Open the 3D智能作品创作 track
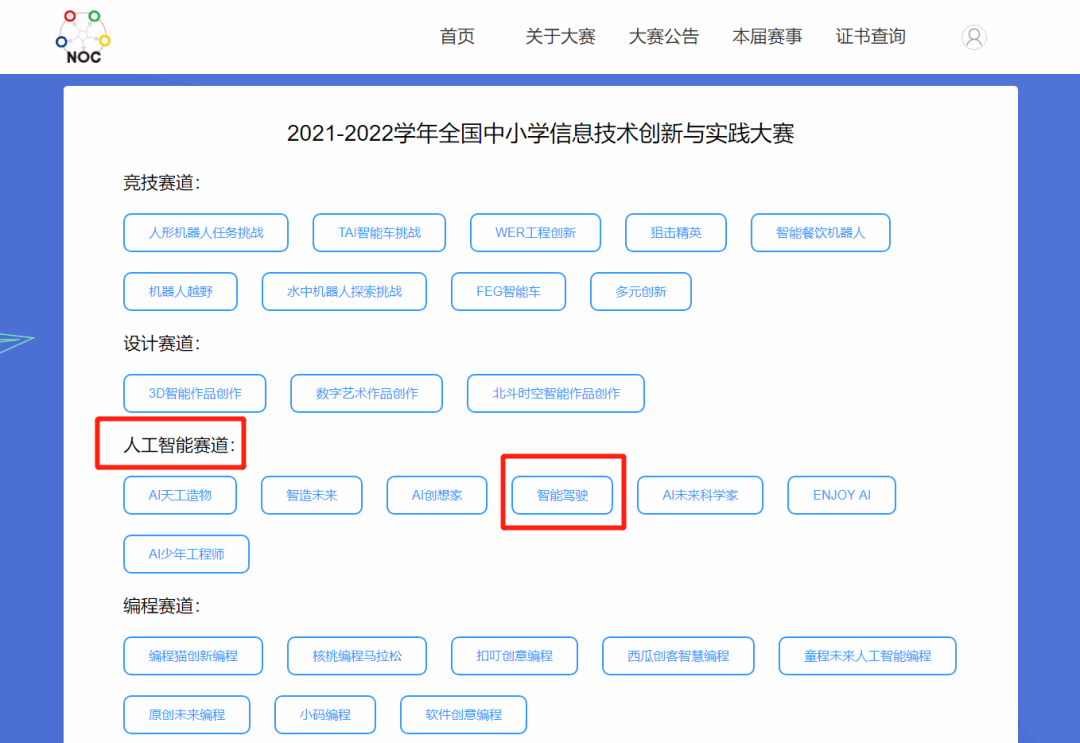 tap(195, 393)
